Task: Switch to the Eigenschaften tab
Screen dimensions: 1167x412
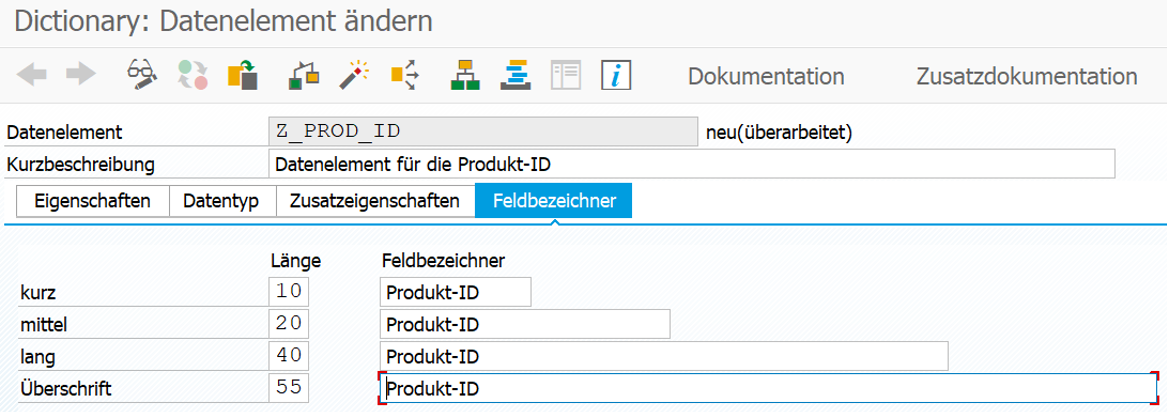Action: click(92, 202)
